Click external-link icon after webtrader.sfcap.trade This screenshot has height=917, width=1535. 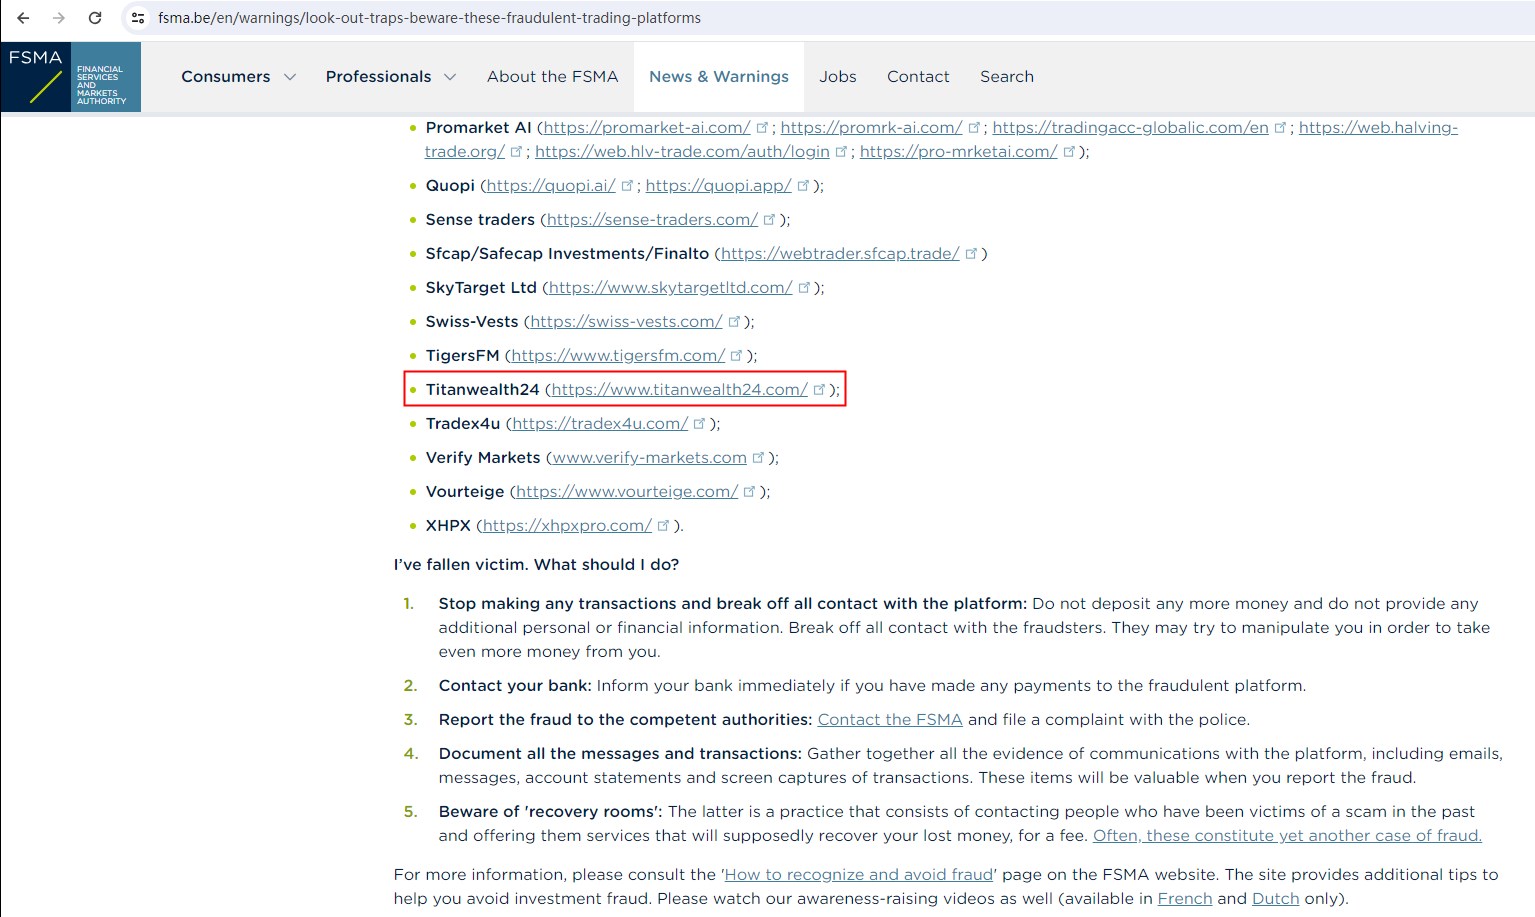[971, 254]
